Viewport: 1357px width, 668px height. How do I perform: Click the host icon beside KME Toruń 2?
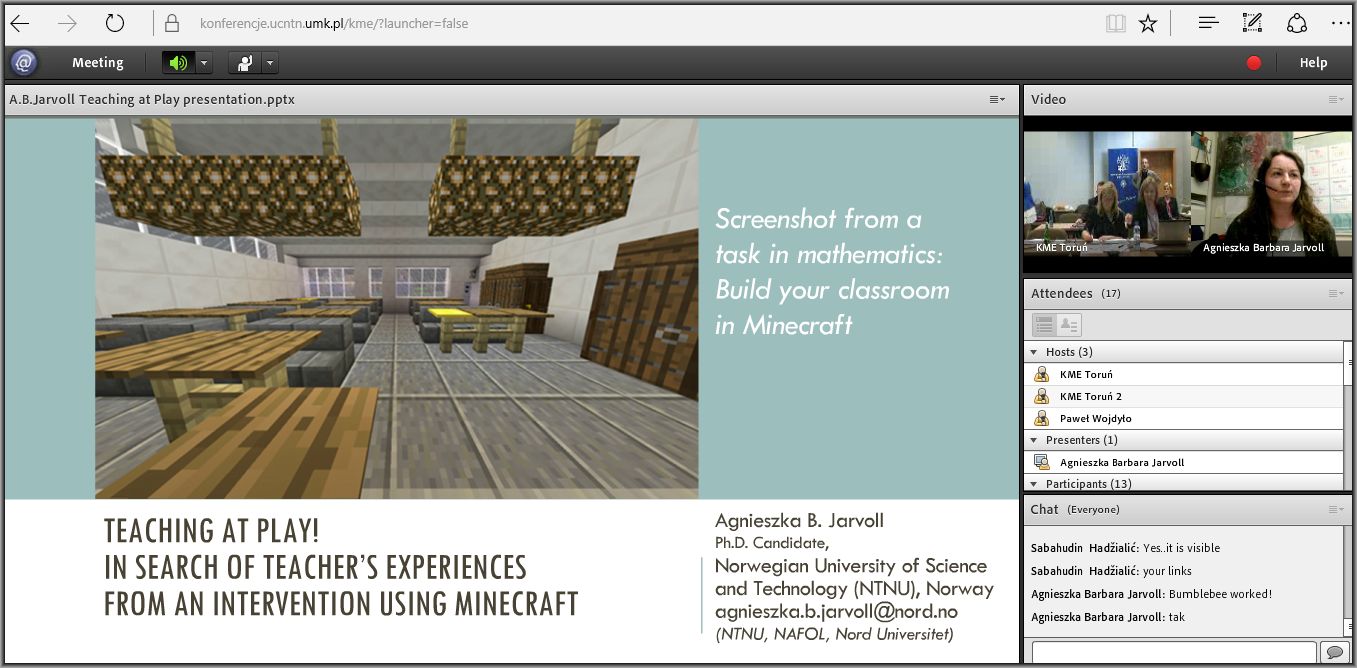coord(1041,396)
